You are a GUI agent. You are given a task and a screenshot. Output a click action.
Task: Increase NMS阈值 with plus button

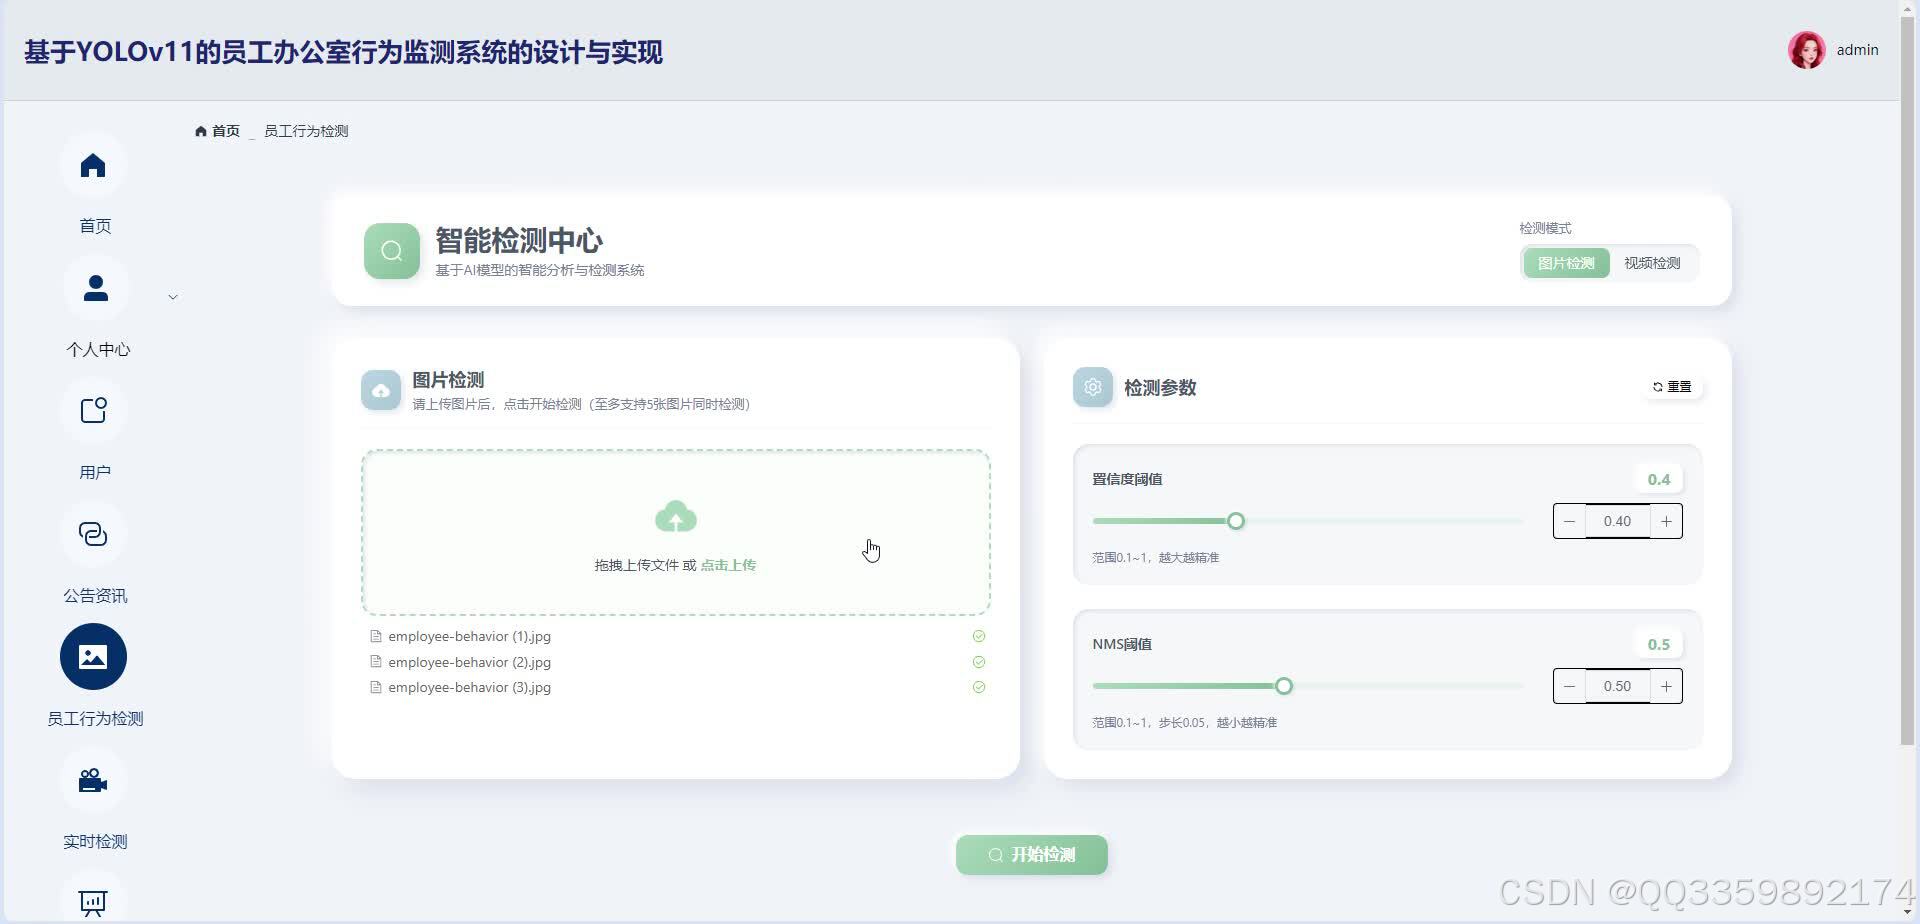(x=1666, y=686)
